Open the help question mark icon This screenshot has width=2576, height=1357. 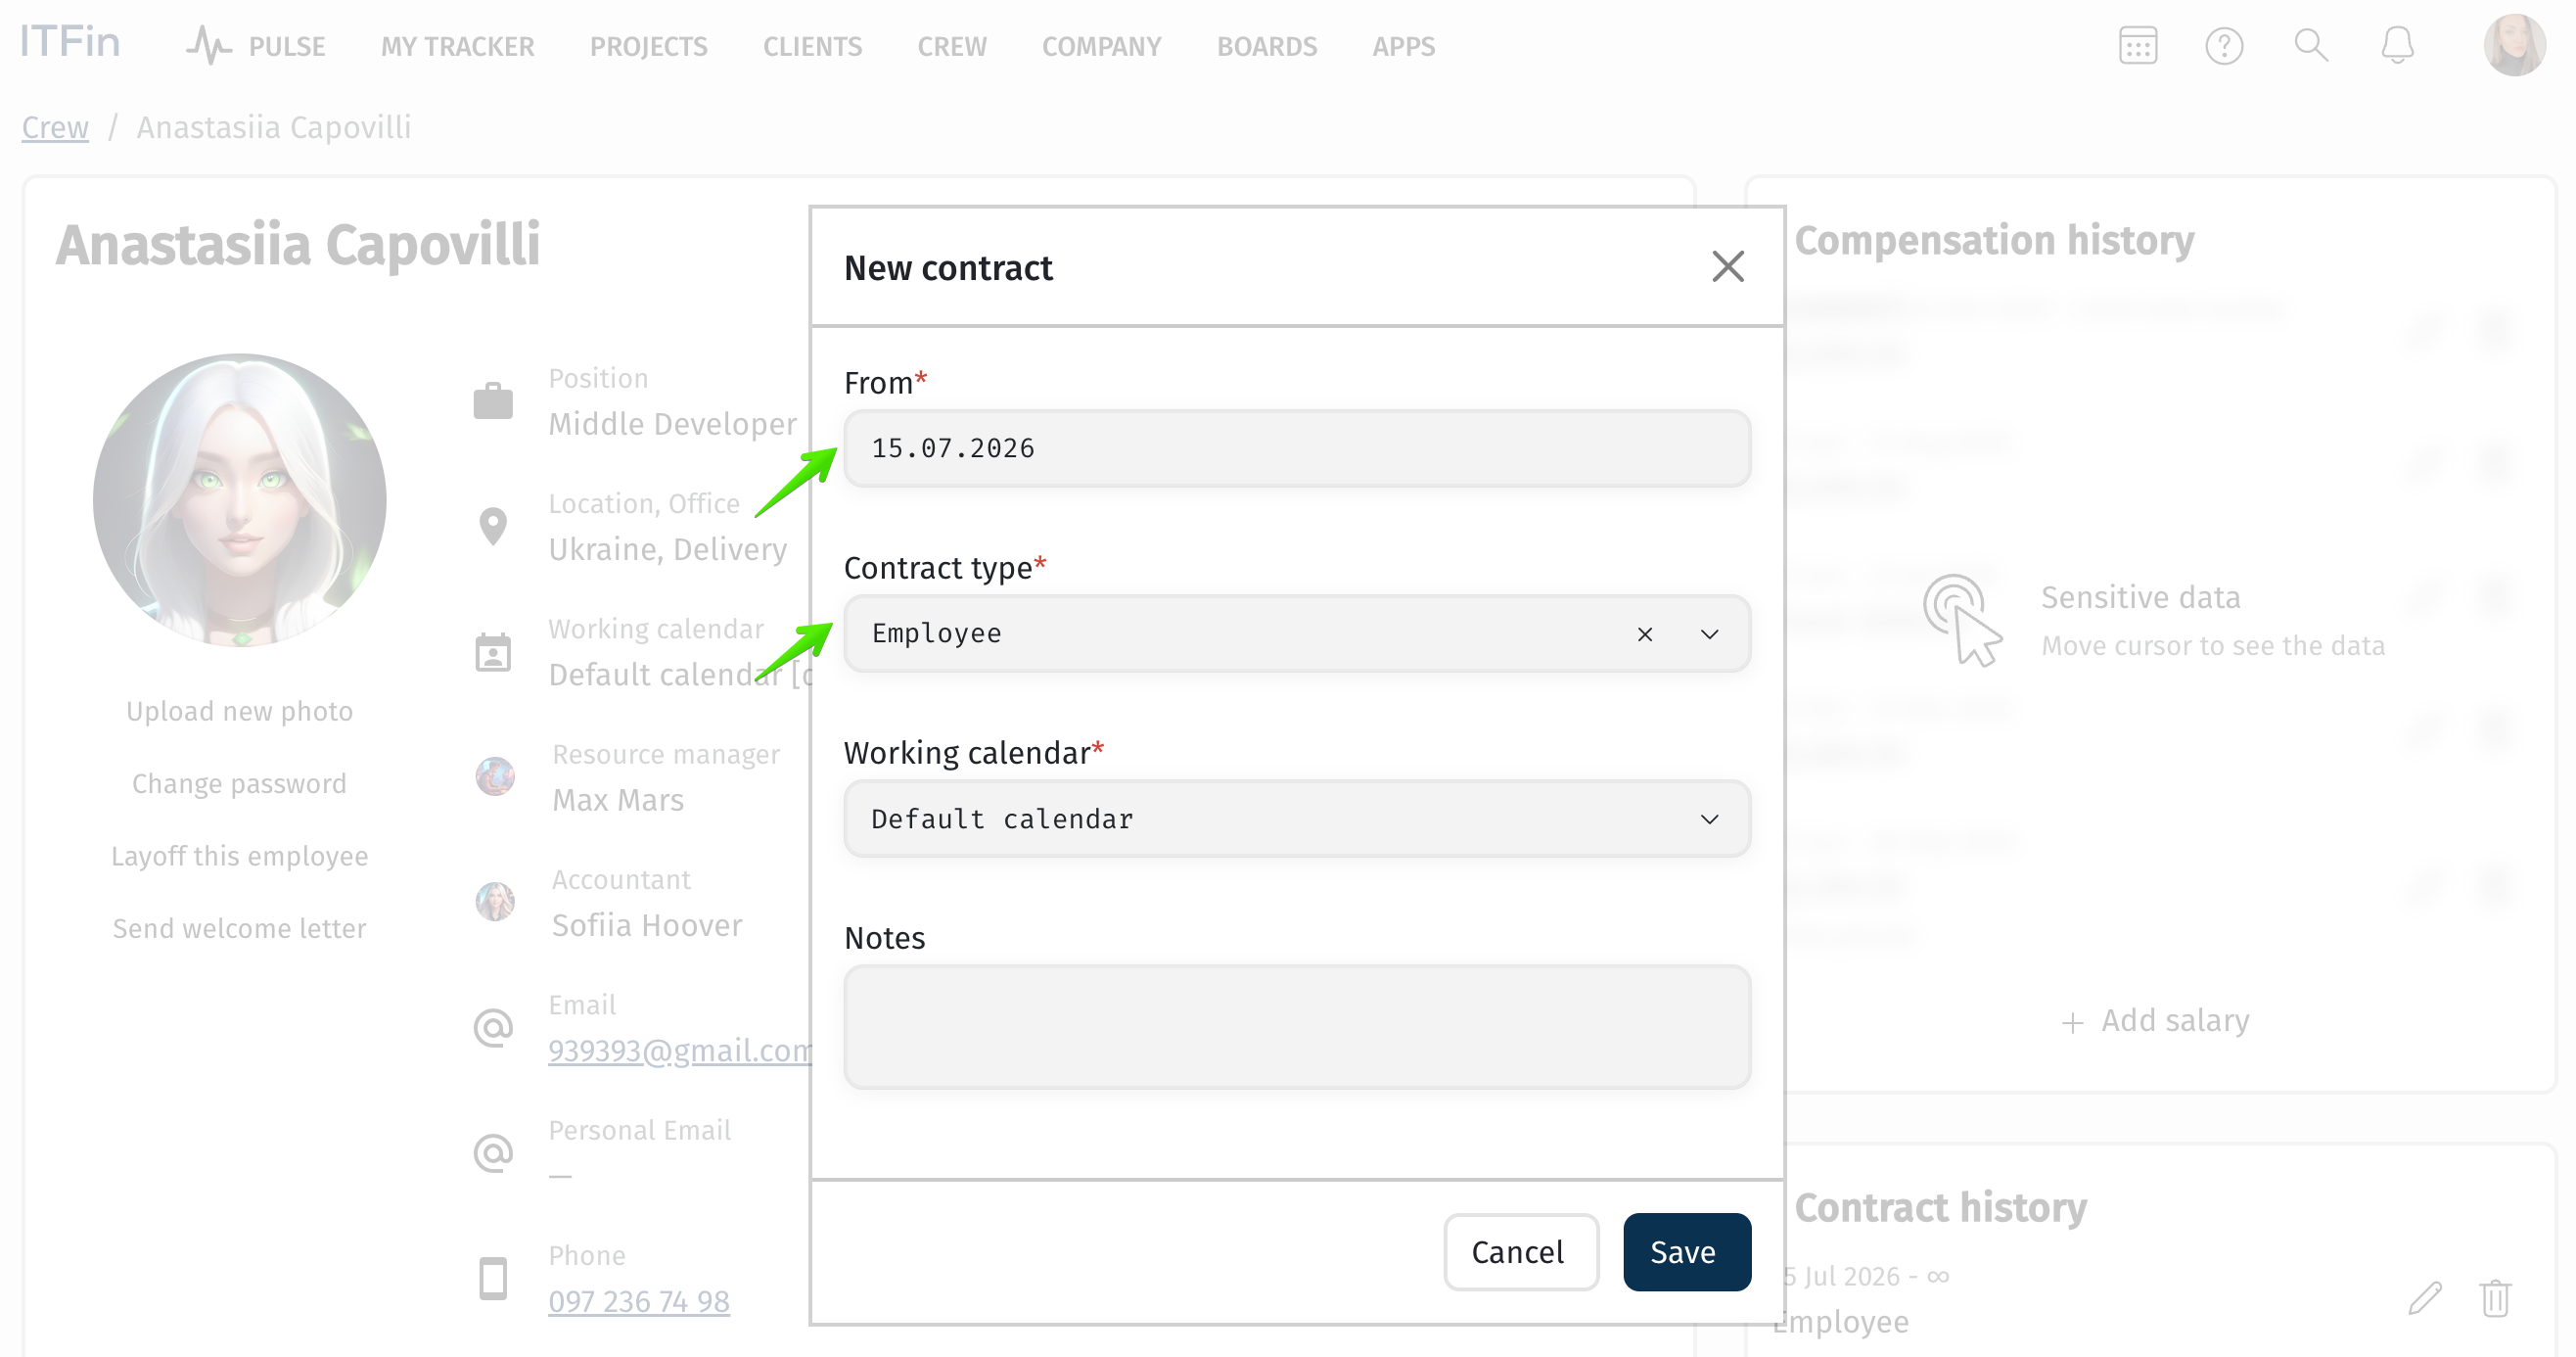pos(2224,46)
